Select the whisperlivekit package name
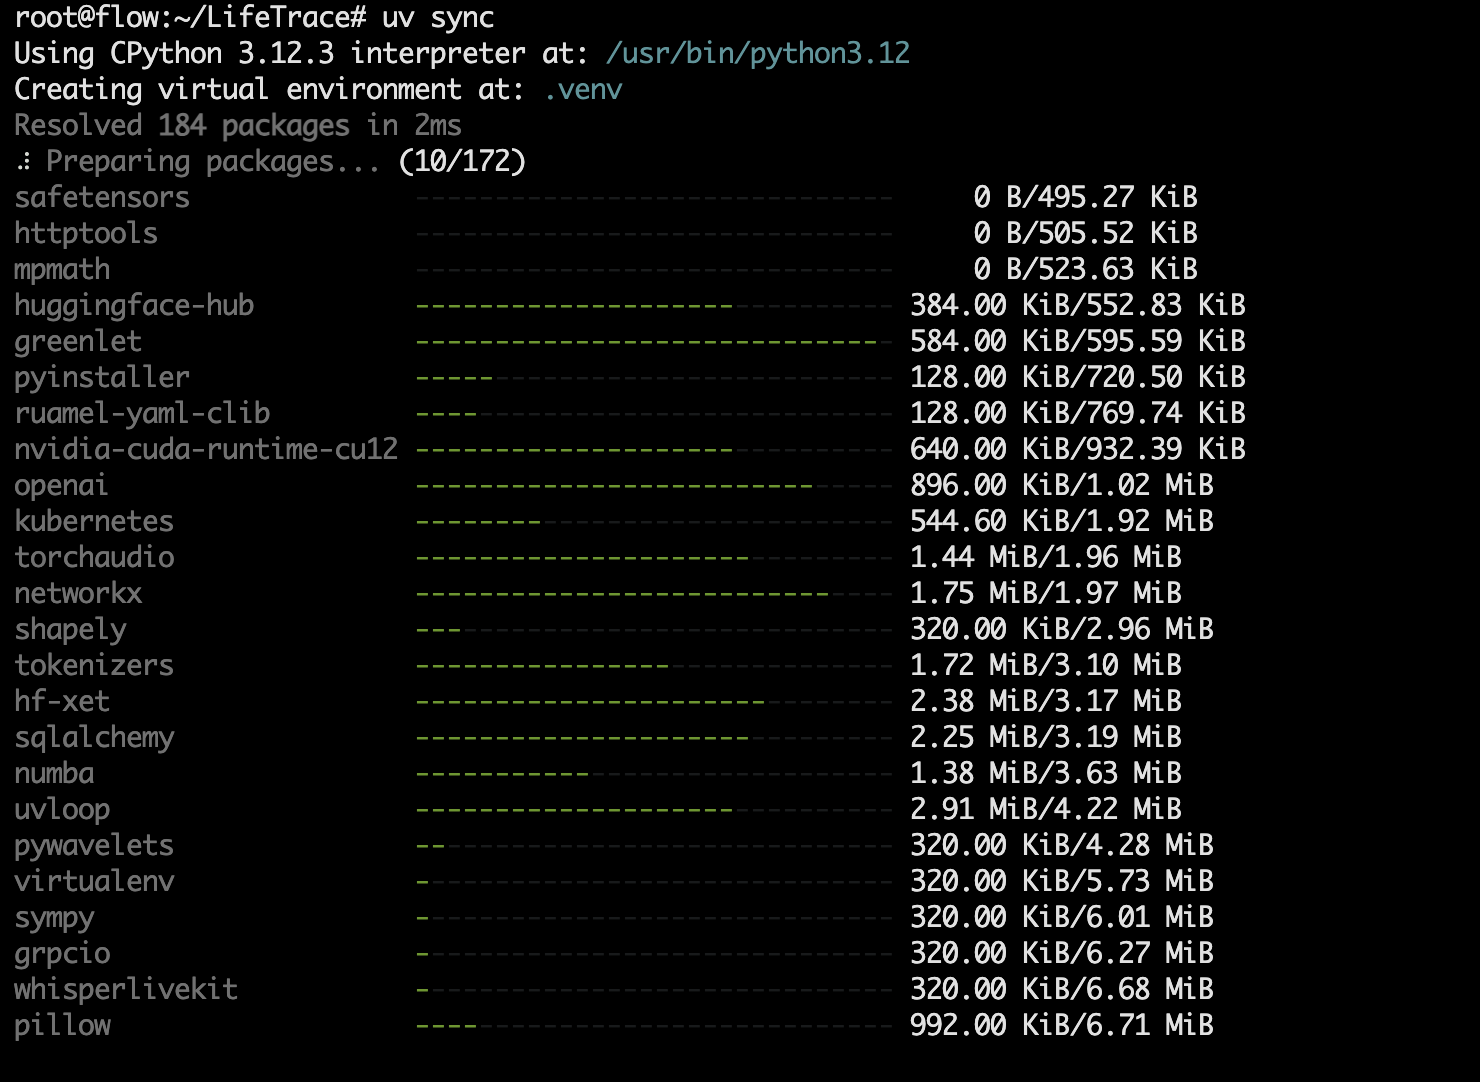The height and width of the screenshot is (1082, 1480). point(126,989)
